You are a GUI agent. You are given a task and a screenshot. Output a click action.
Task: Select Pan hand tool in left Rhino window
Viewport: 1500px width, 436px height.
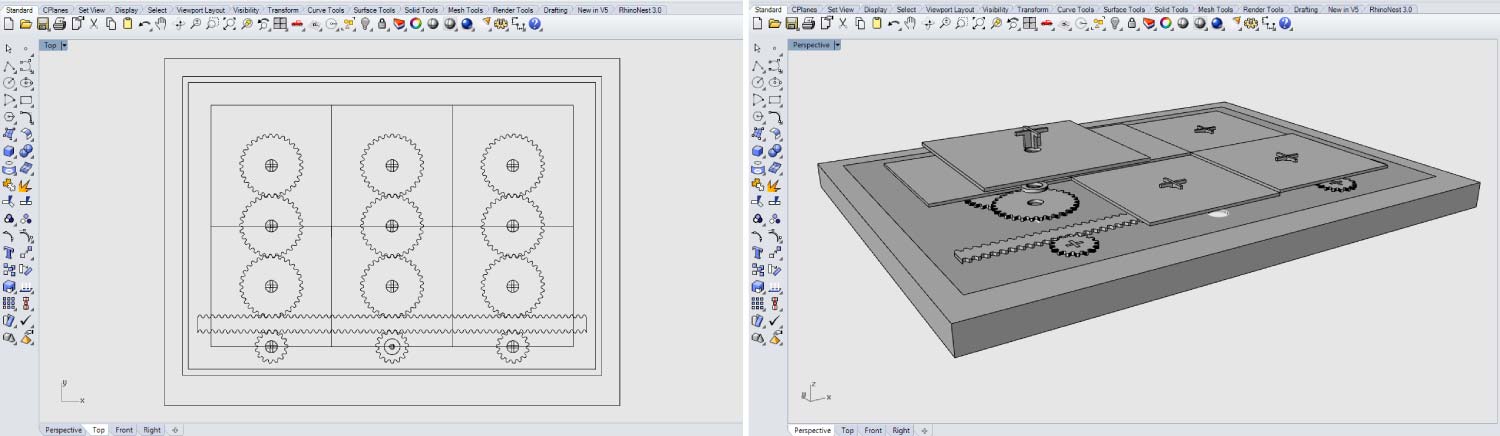pos(160,24)
